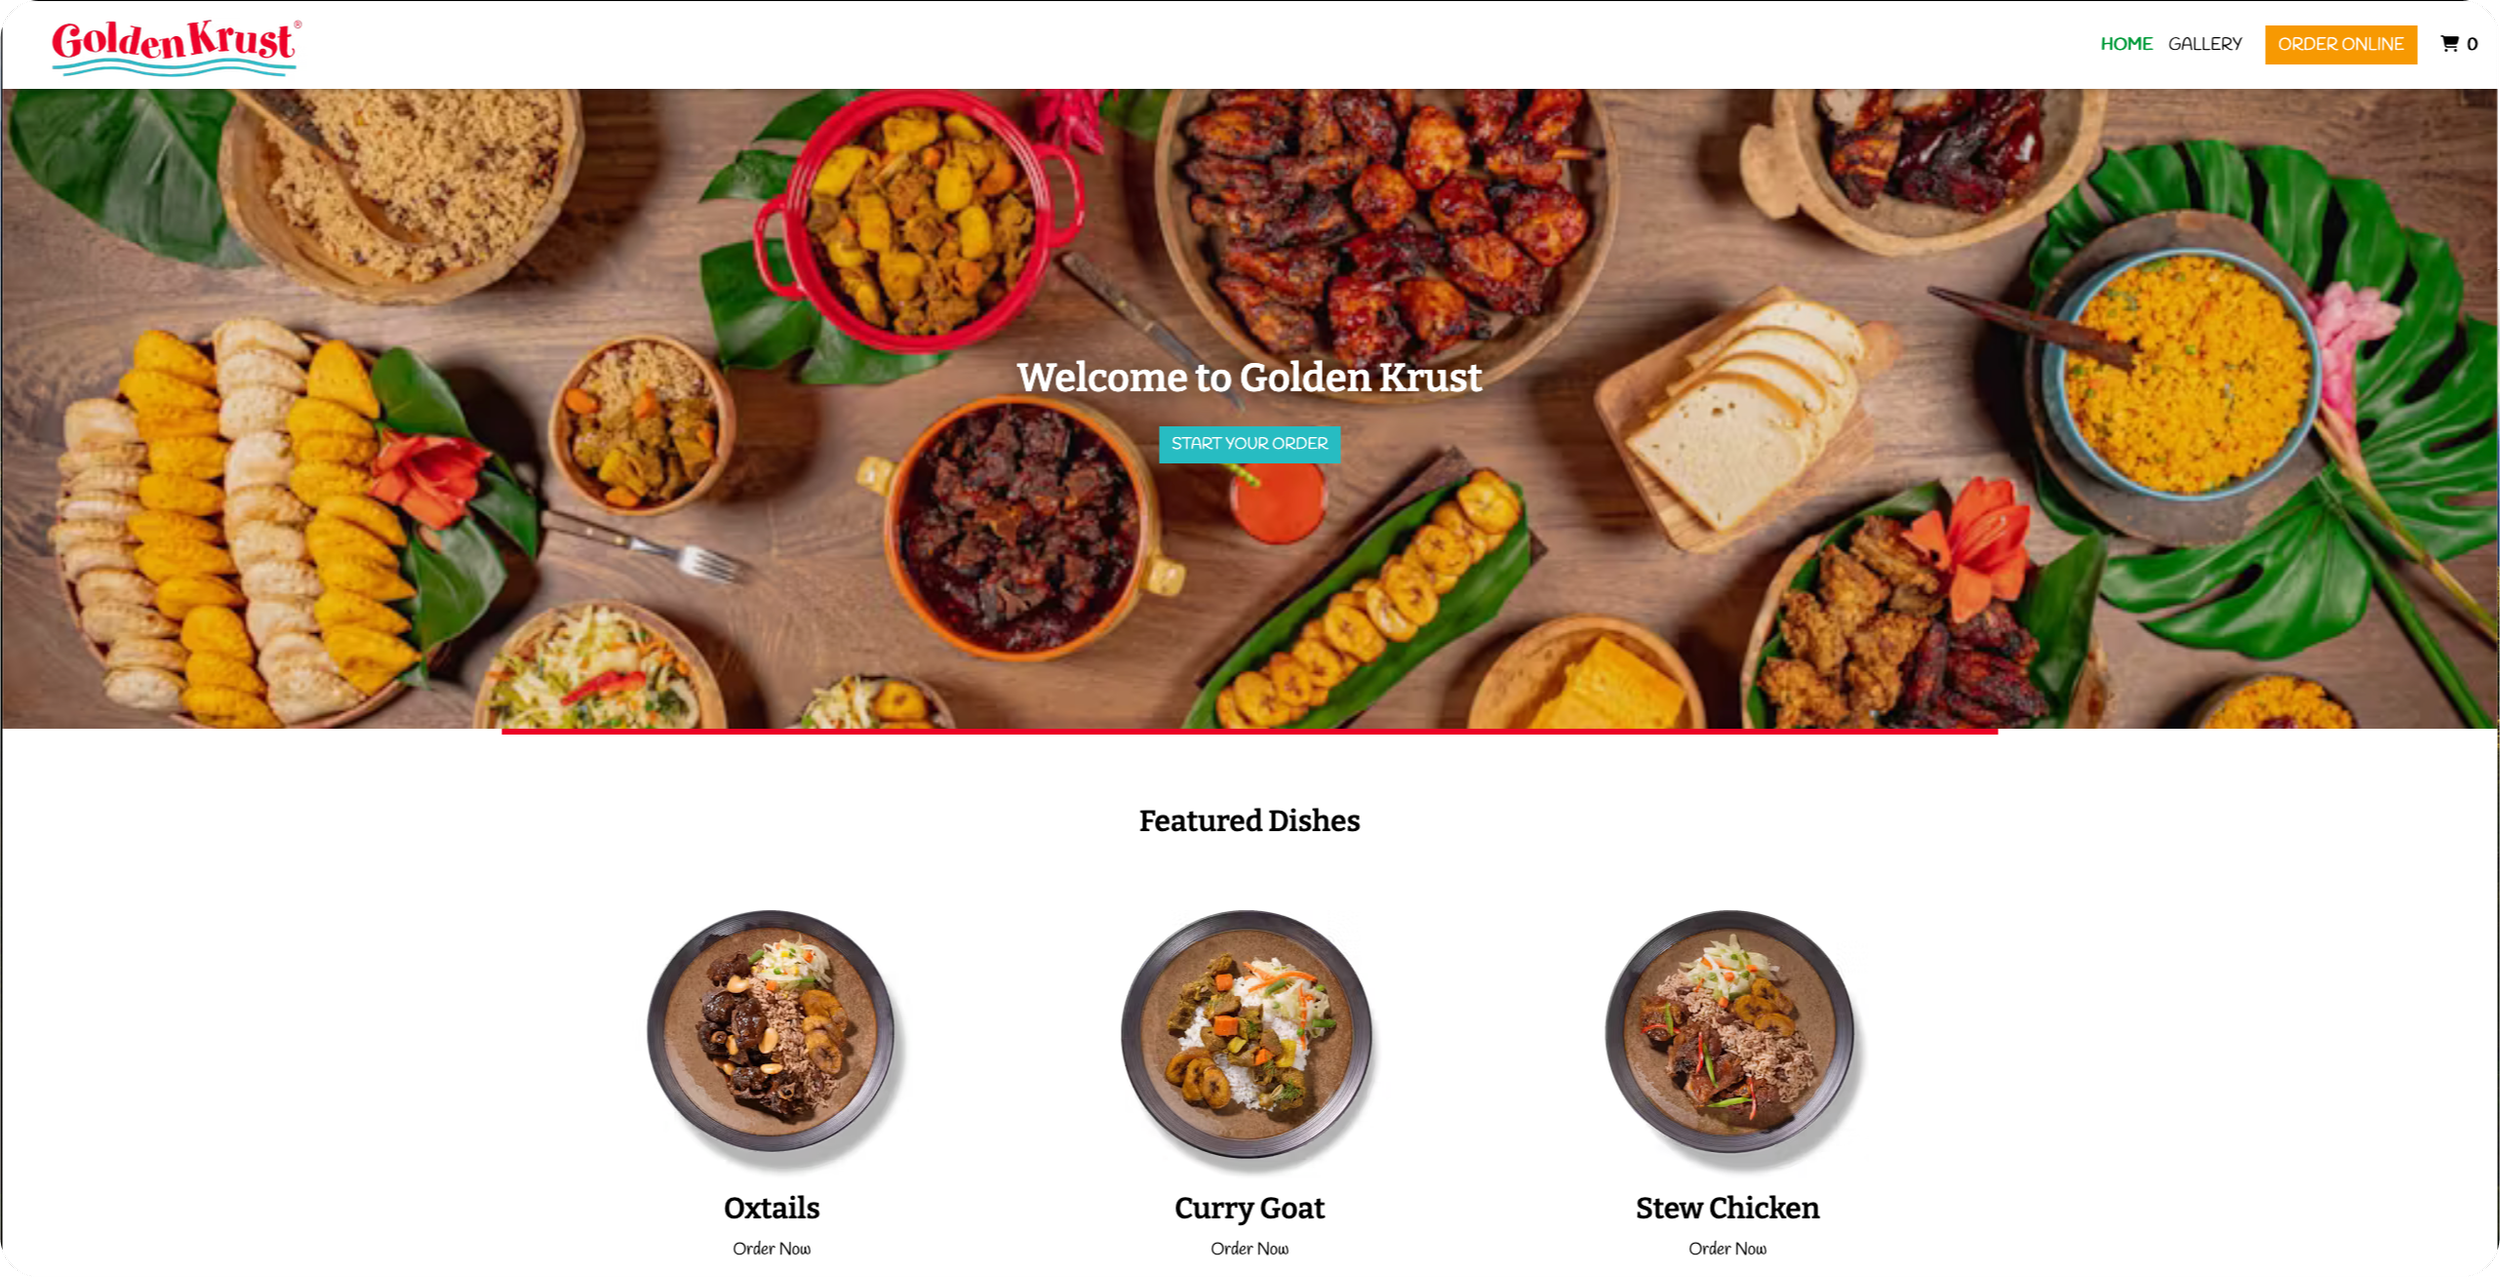Go to the HOME menu item
This screenshot has width=2500, height=1277.
click(x=2126, y=44)
